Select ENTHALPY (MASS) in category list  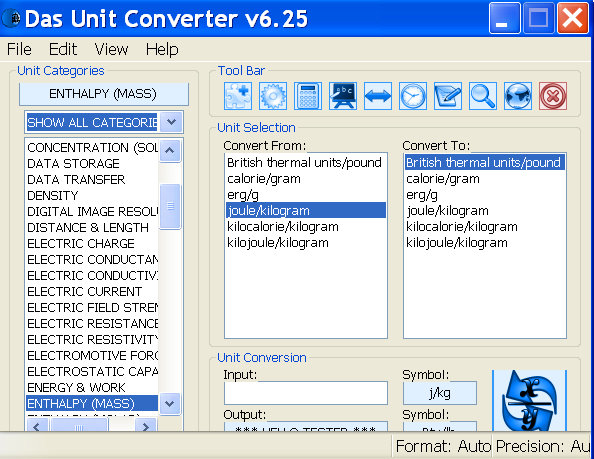(92, 403)
